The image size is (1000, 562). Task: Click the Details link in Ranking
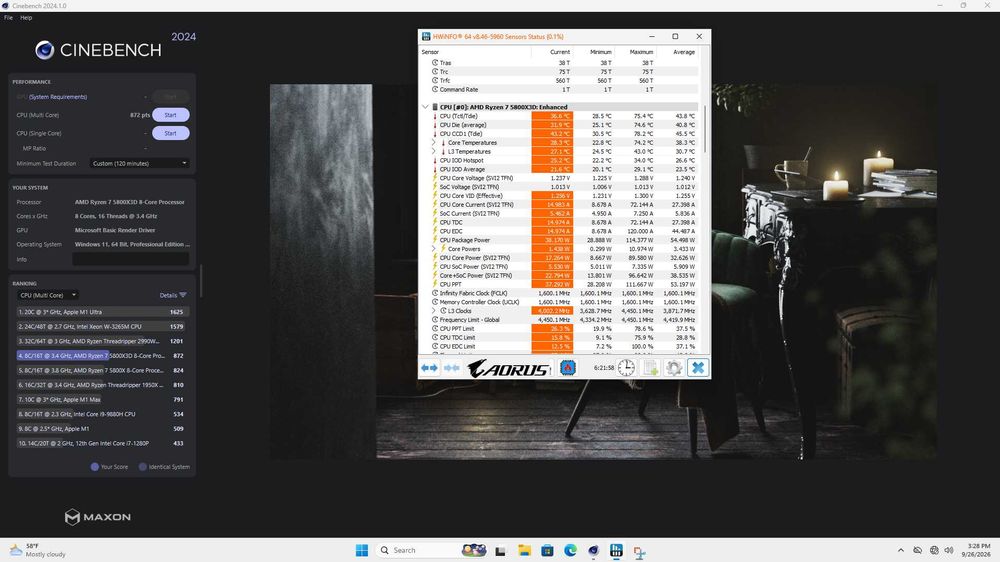(x=168, y=295)
